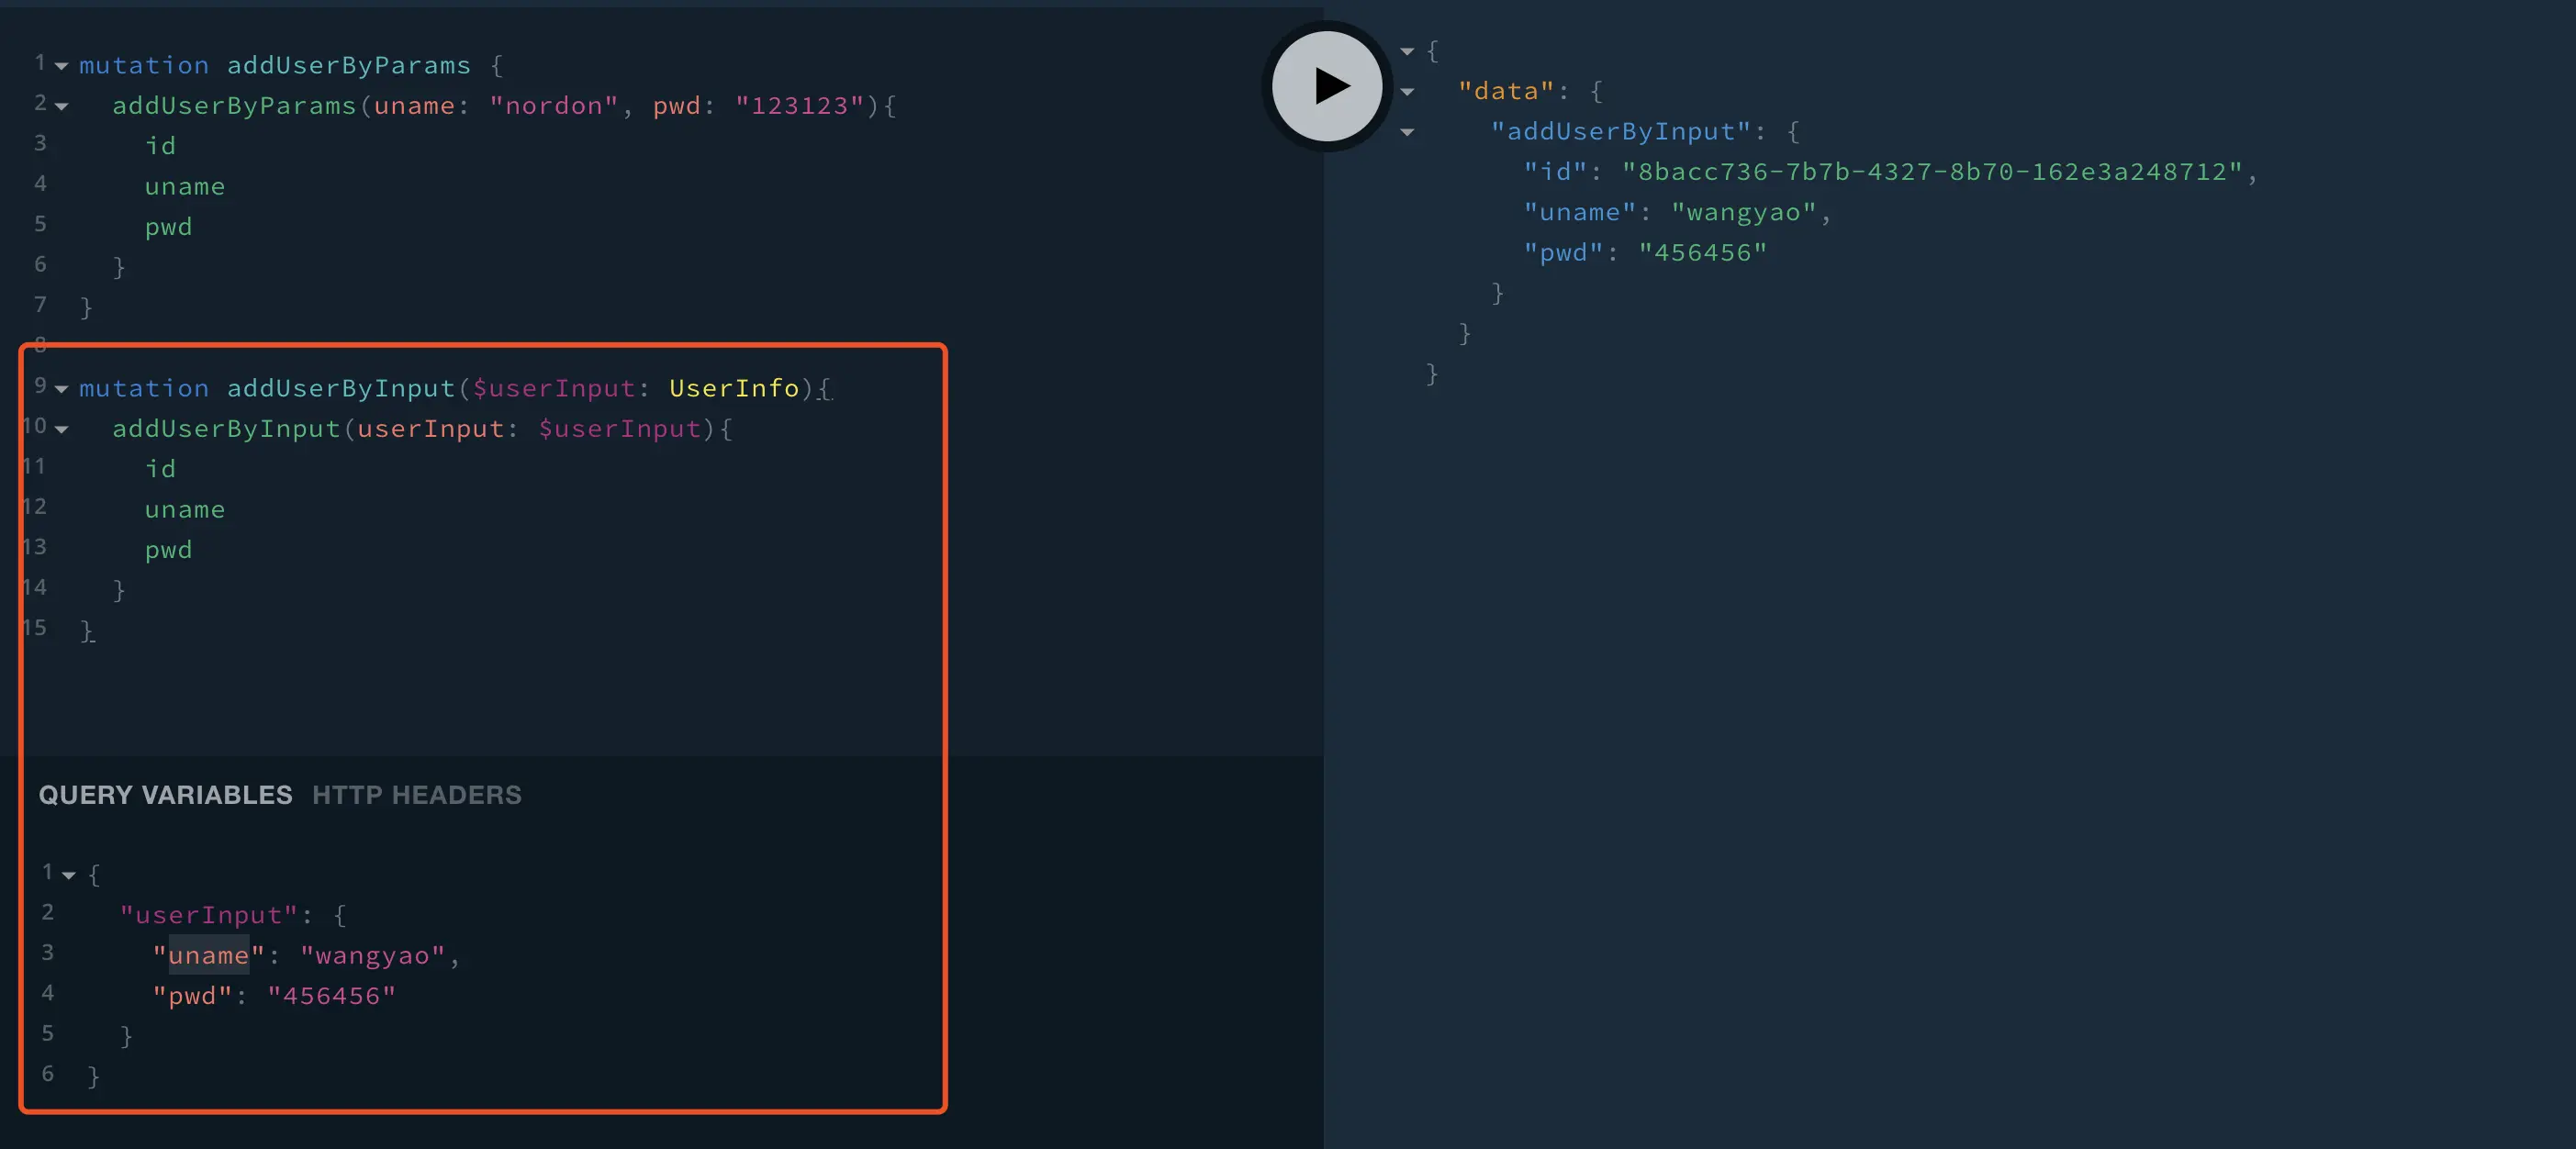Click the Execute Query play button
The image size is (2576, 1149).
tap(1327, 86)
